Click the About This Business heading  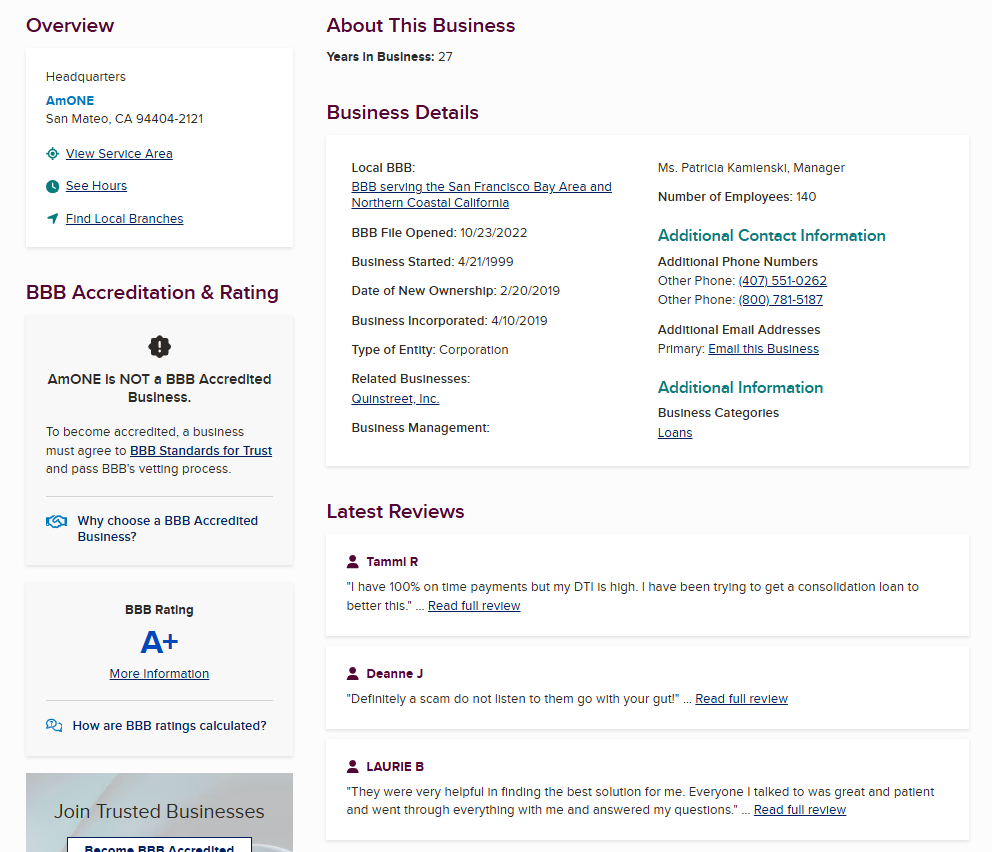(x=421, y=25)
